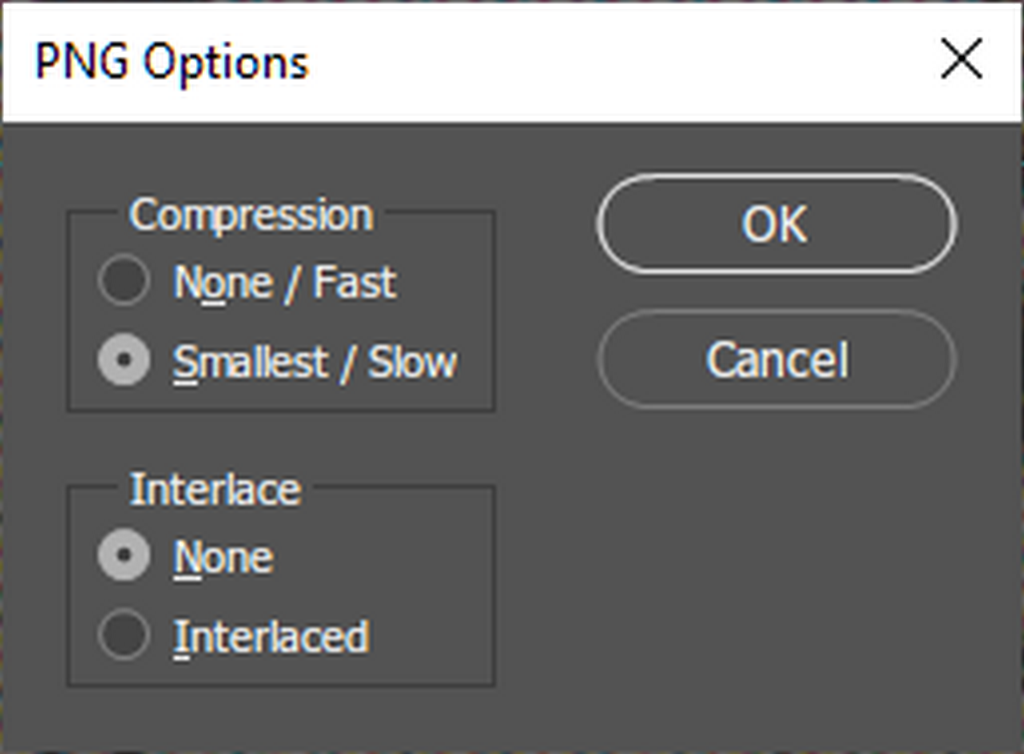This screenshot has height=754, width=1024.
Task: Click the empty gap between OK and Cancel
Action: 776,291
